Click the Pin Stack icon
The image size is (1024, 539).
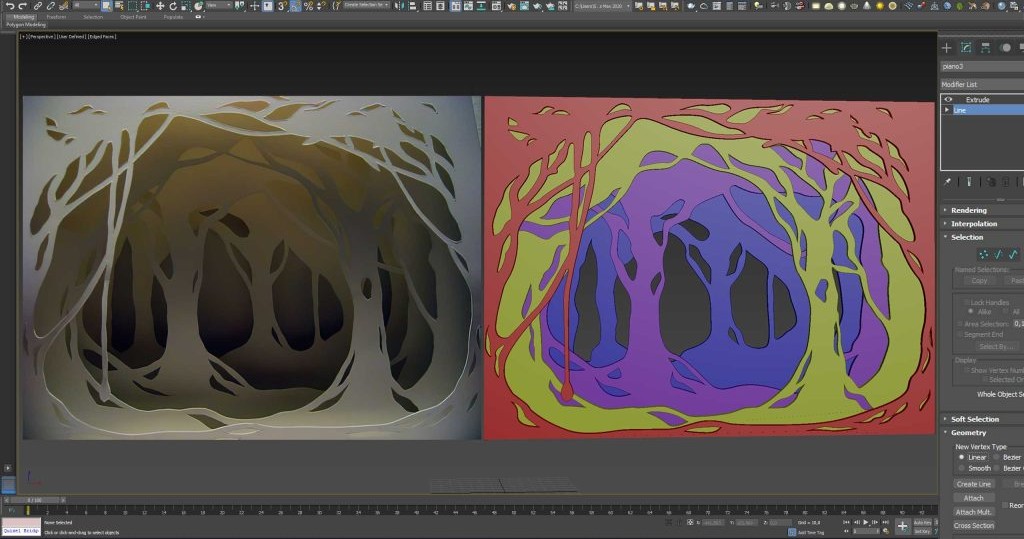(948, 182)
